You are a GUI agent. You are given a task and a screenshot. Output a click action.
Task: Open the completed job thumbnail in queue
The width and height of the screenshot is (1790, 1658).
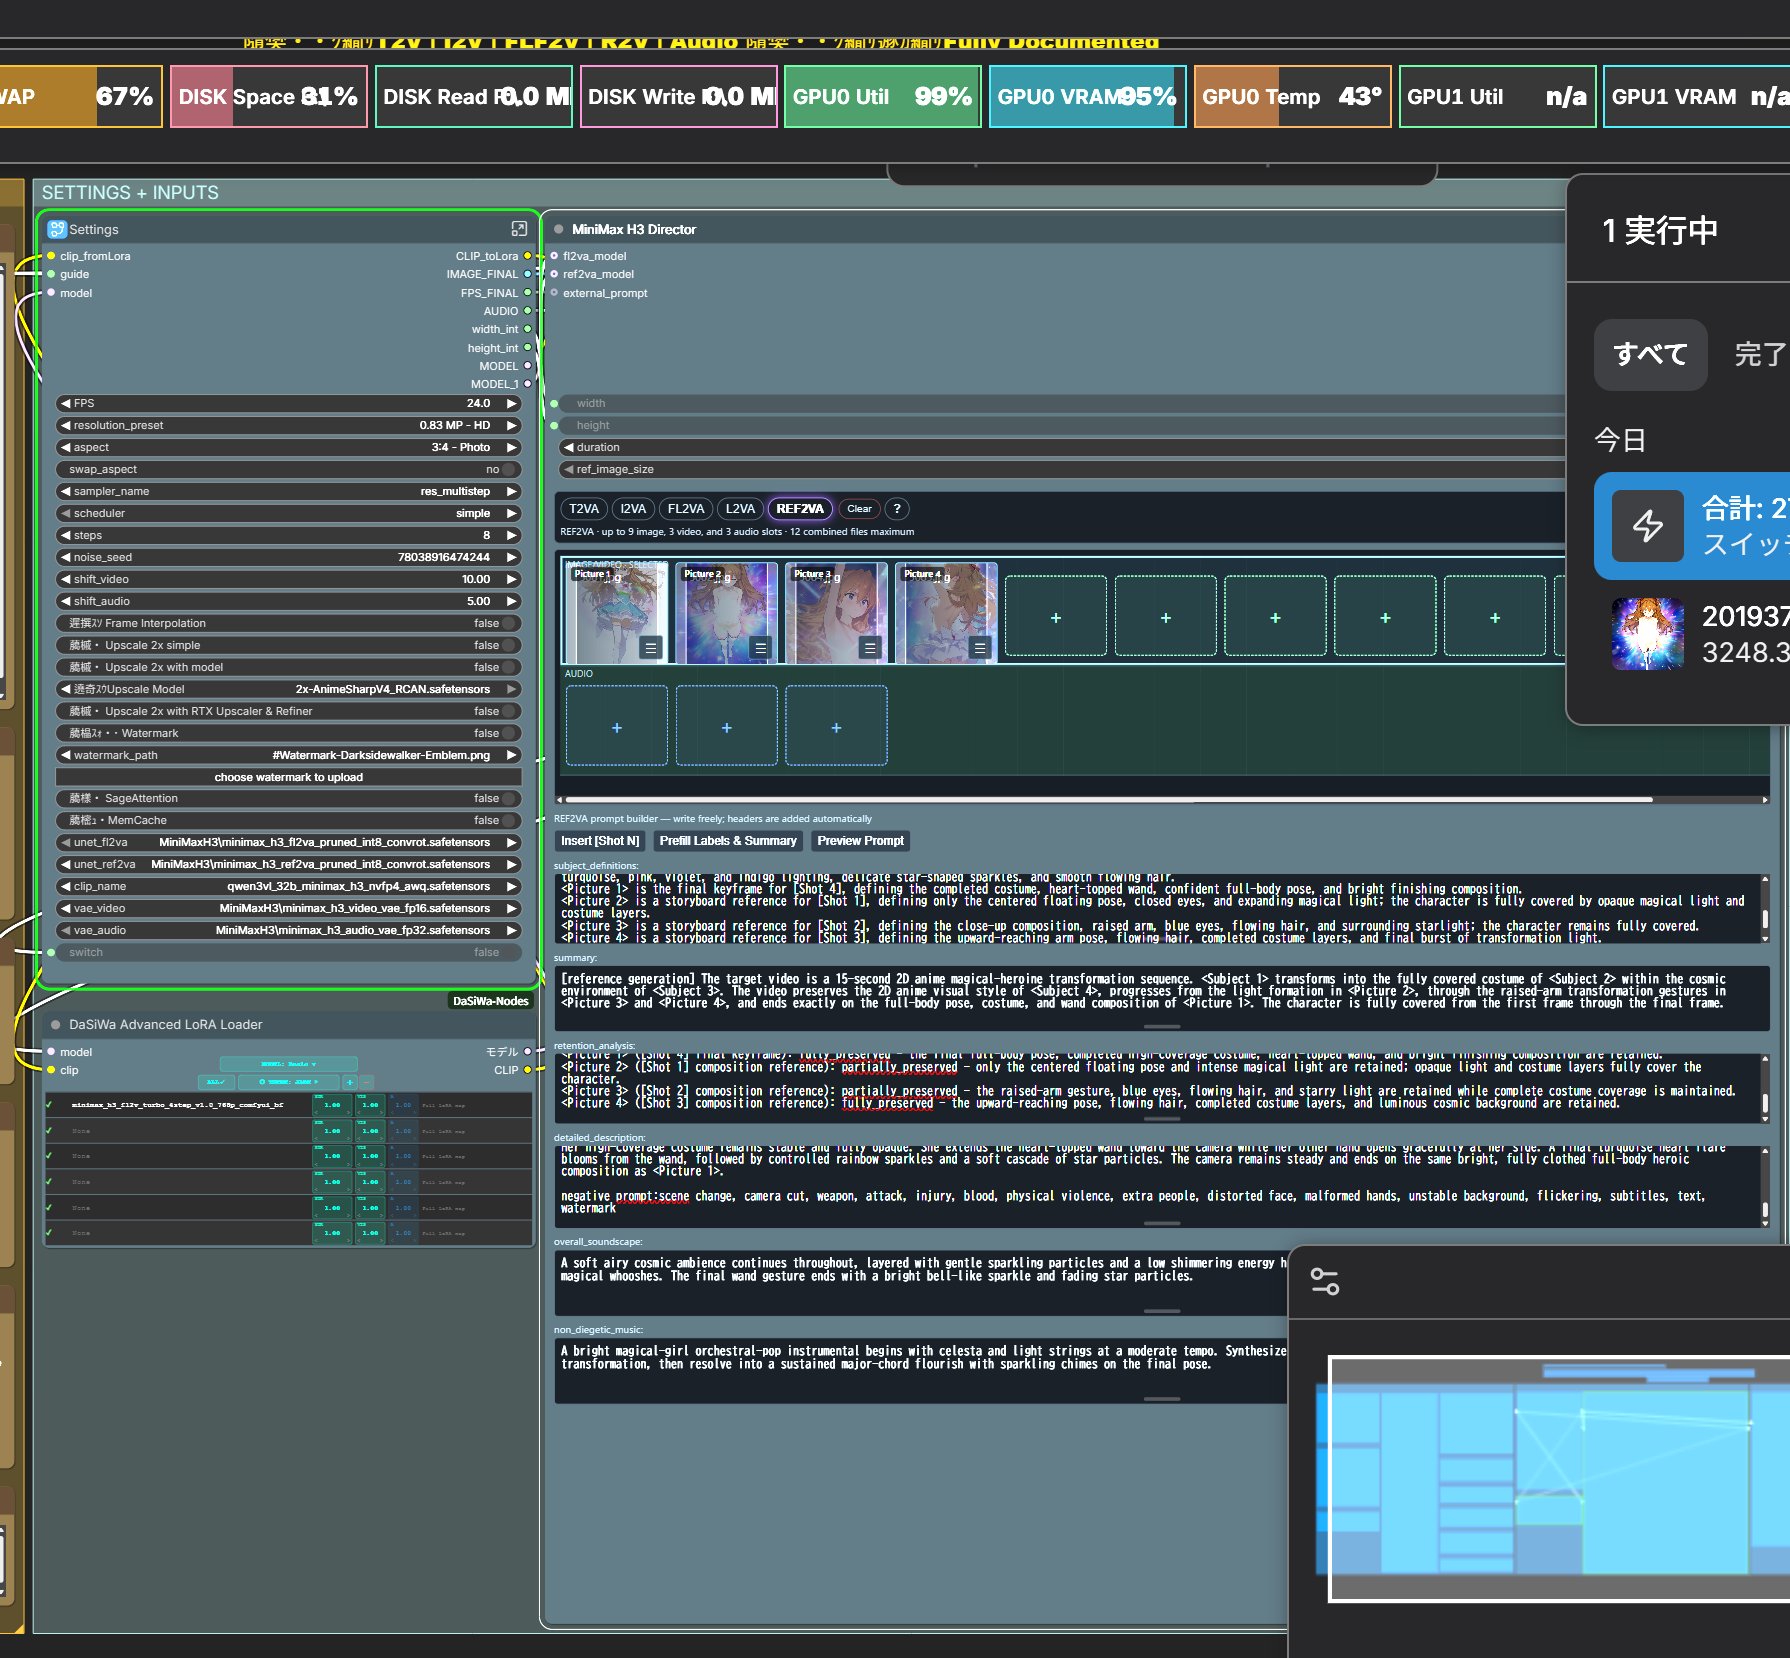1648,634
